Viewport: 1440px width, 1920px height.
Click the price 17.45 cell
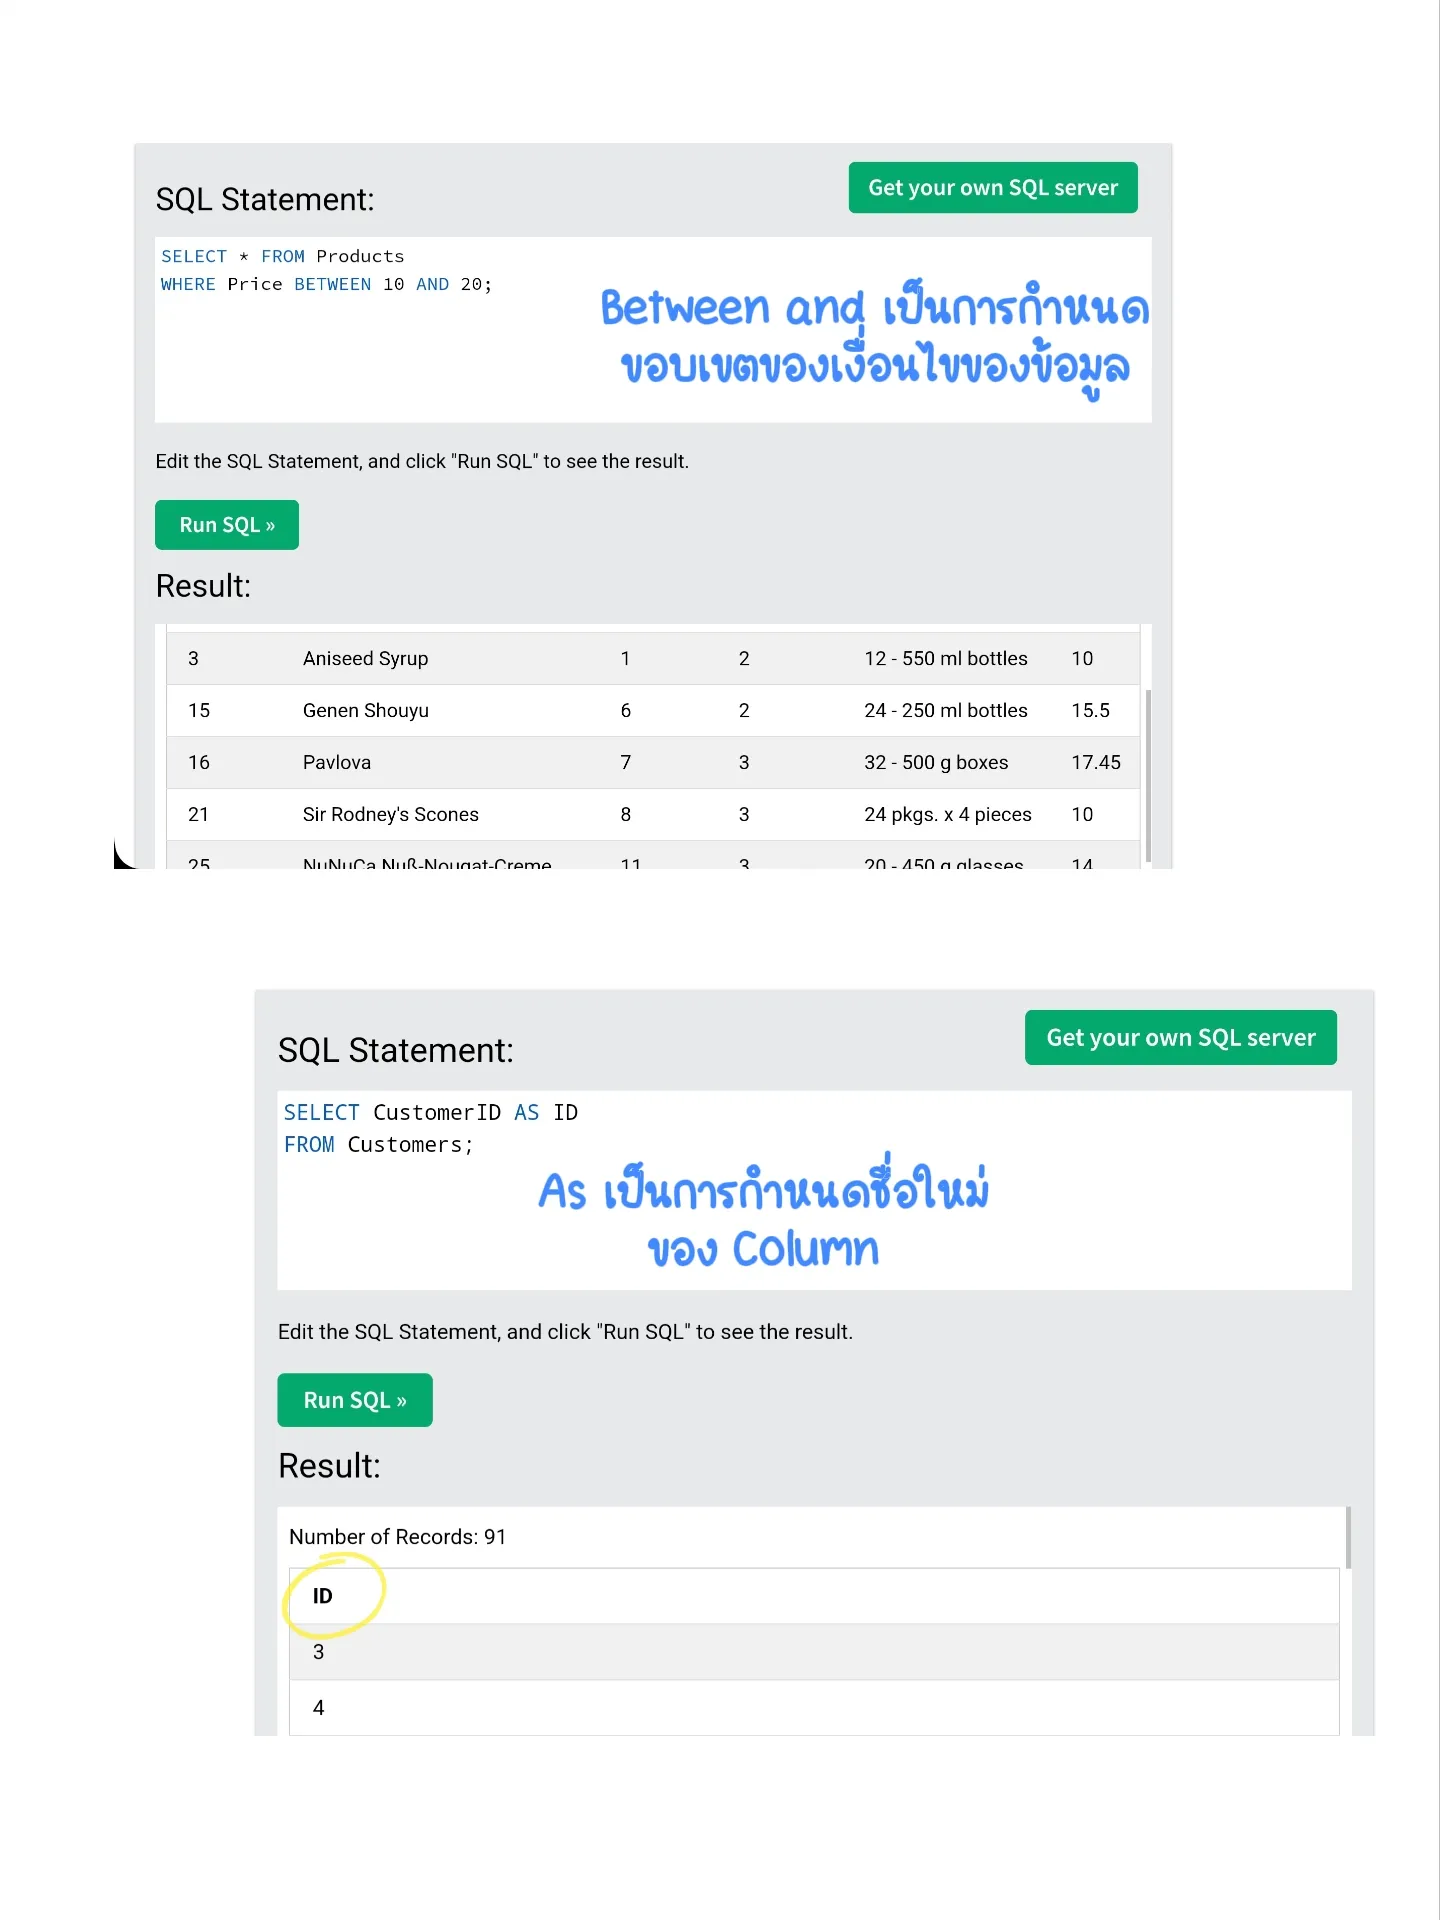pos(1096,763)
